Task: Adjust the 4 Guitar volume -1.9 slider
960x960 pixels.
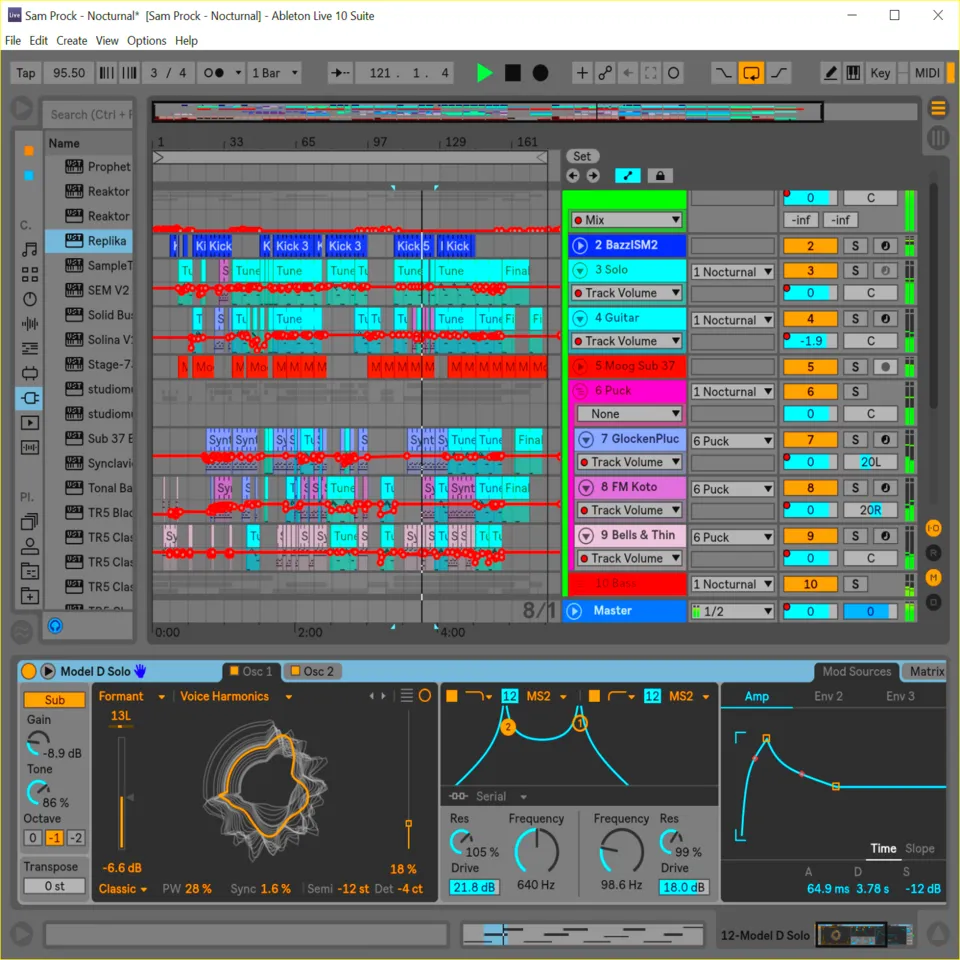Action: (x=810, y=341)
